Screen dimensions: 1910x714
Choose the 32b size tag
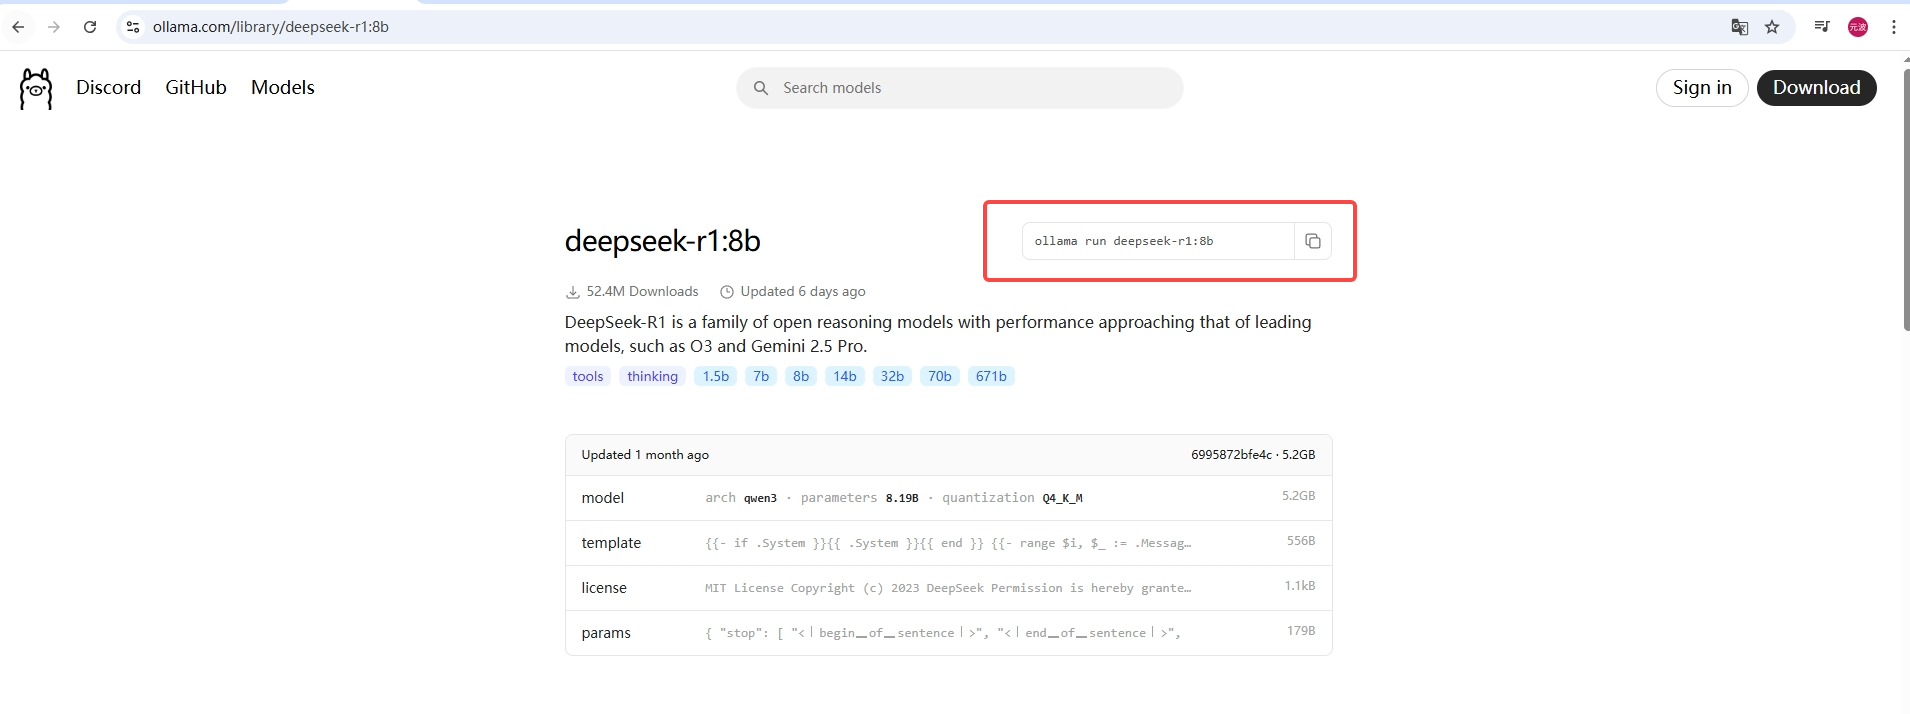[892, 376]
